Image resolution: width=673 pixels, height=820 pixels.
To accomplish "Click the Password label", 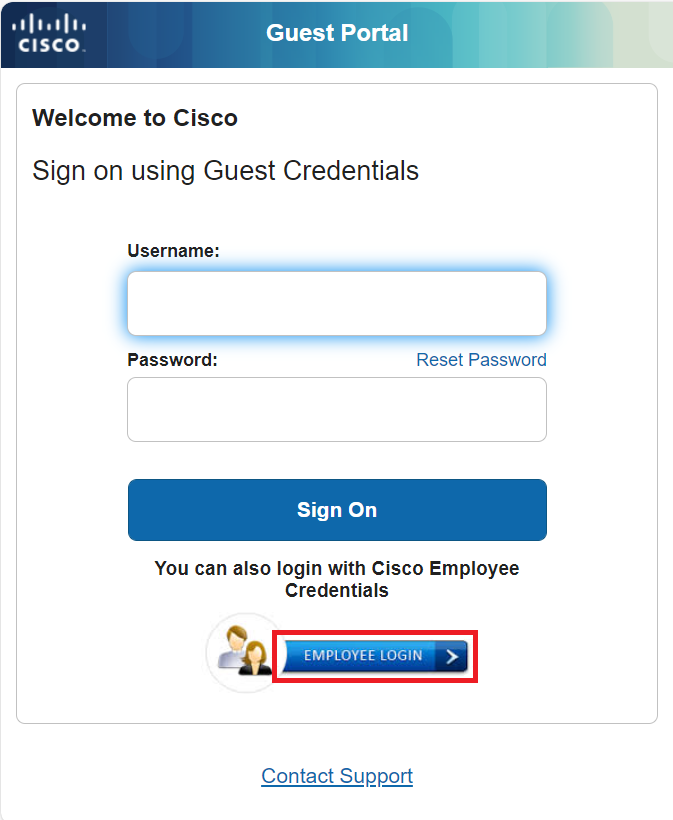I will (x=172, y=360).
